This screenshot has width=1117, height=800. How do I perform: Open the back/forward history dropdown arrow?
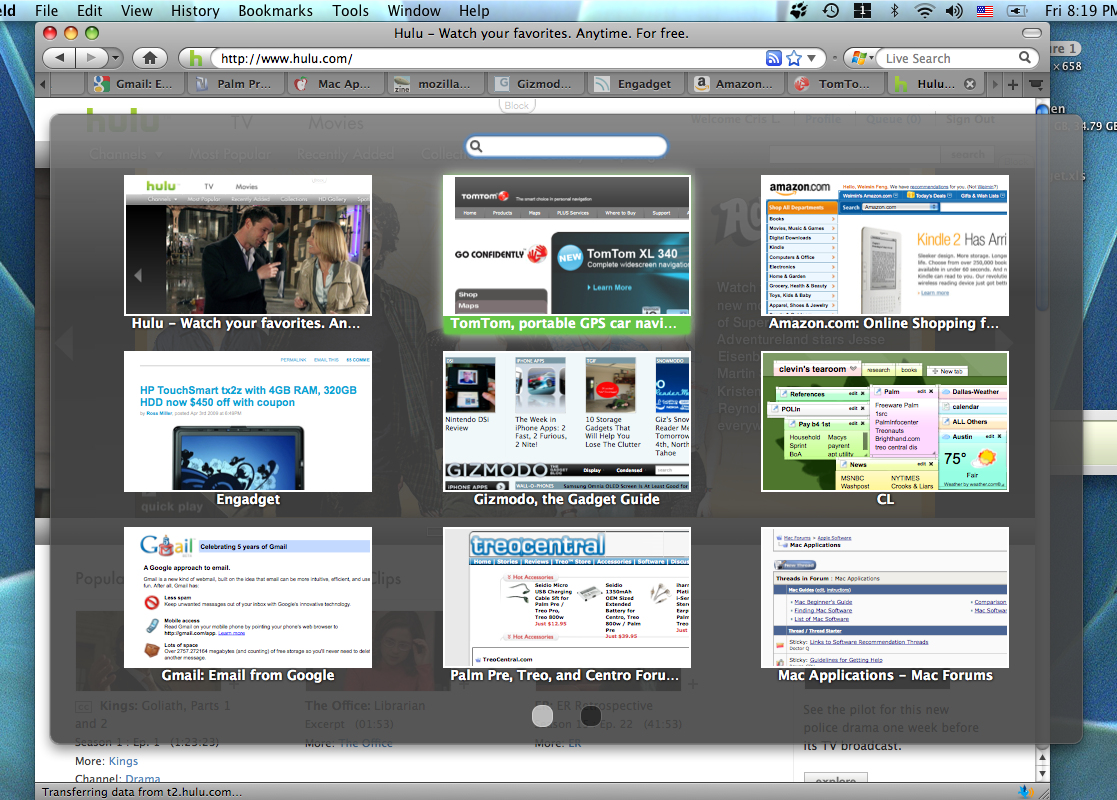coord(115,58)
